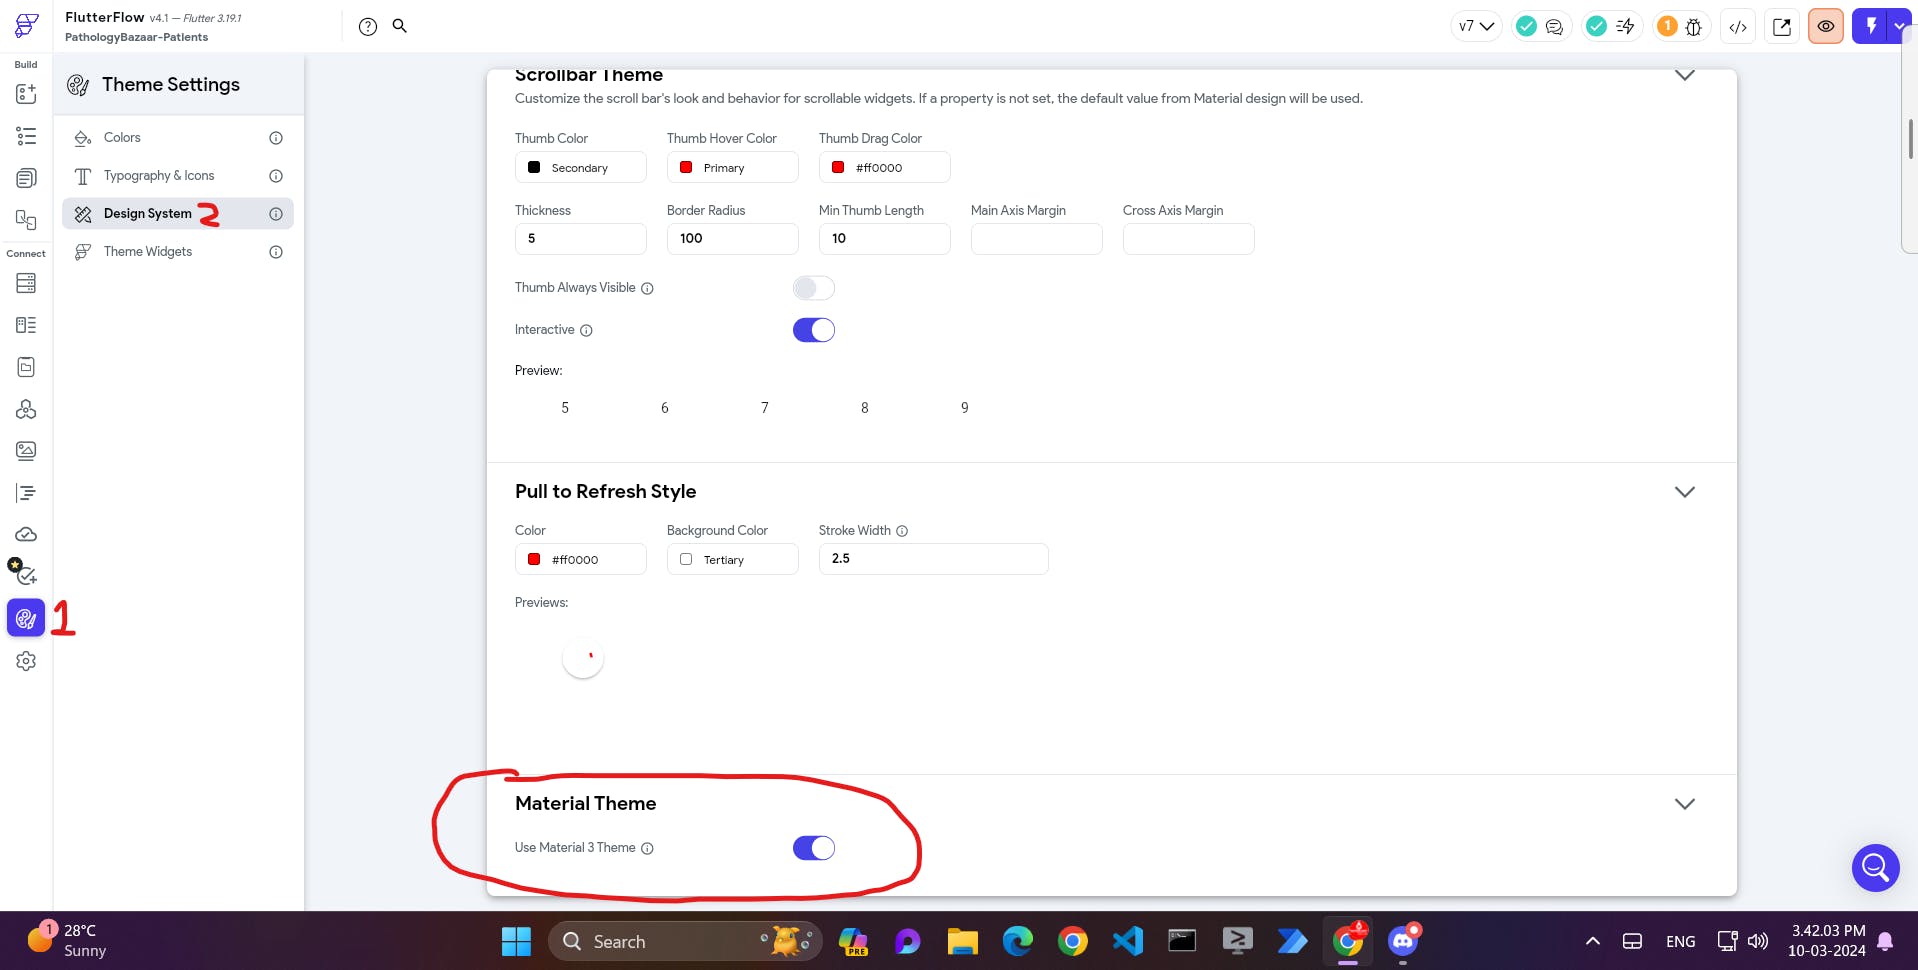1918x970 pixels.
Task: Open the Typography & Icons section
Action: coord(178,176)
